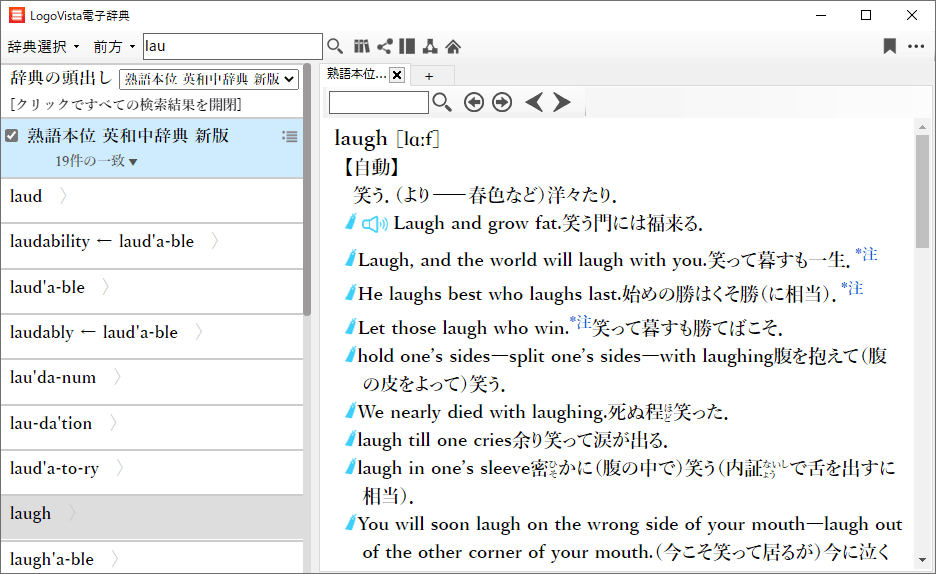Open the bookshelf library icon
Viewport: 936px width, 574px height.
[362, 46]
